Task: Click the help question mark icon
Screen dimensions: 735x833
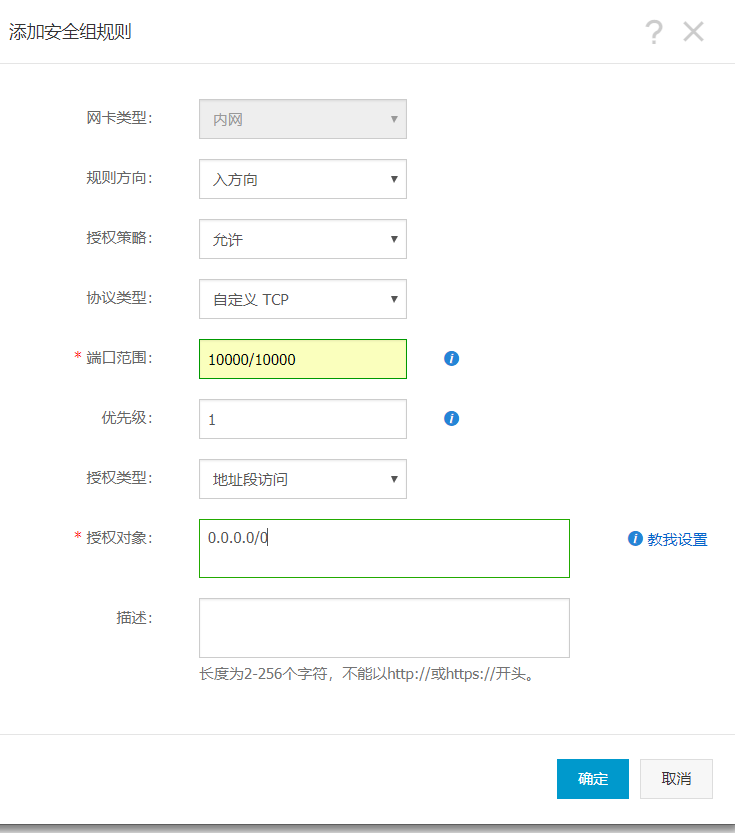Action: (x=654, y=32)
